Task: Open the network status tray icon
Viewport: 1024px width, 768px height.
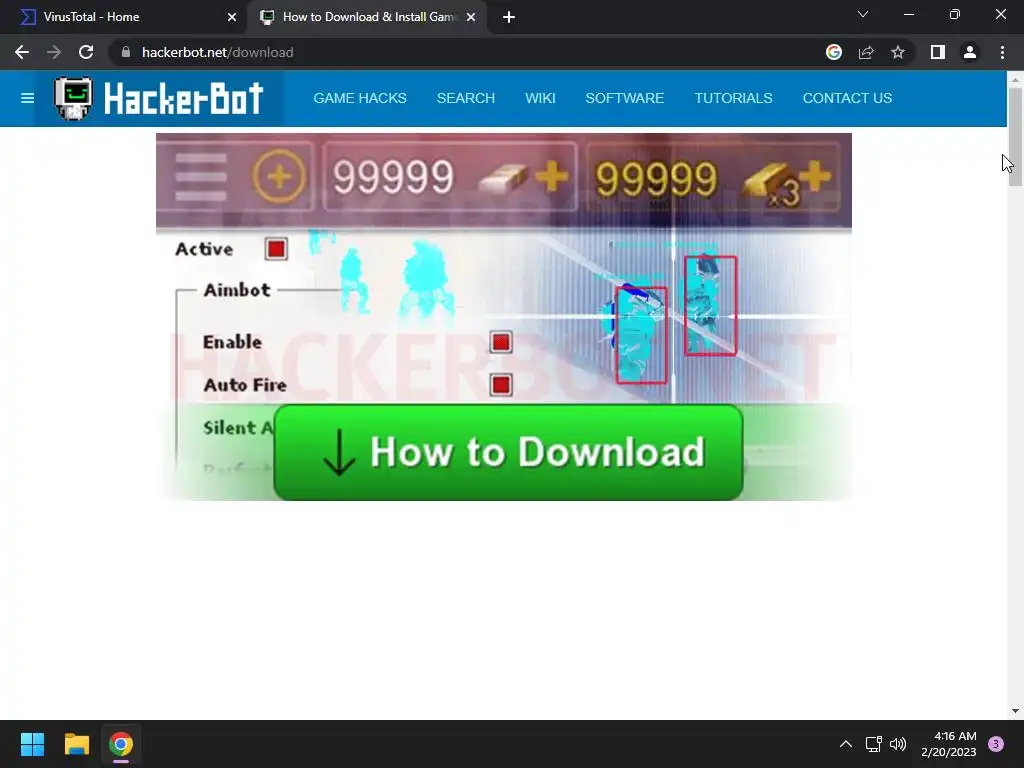Action: pyautogui.click(x=874, y=744)
